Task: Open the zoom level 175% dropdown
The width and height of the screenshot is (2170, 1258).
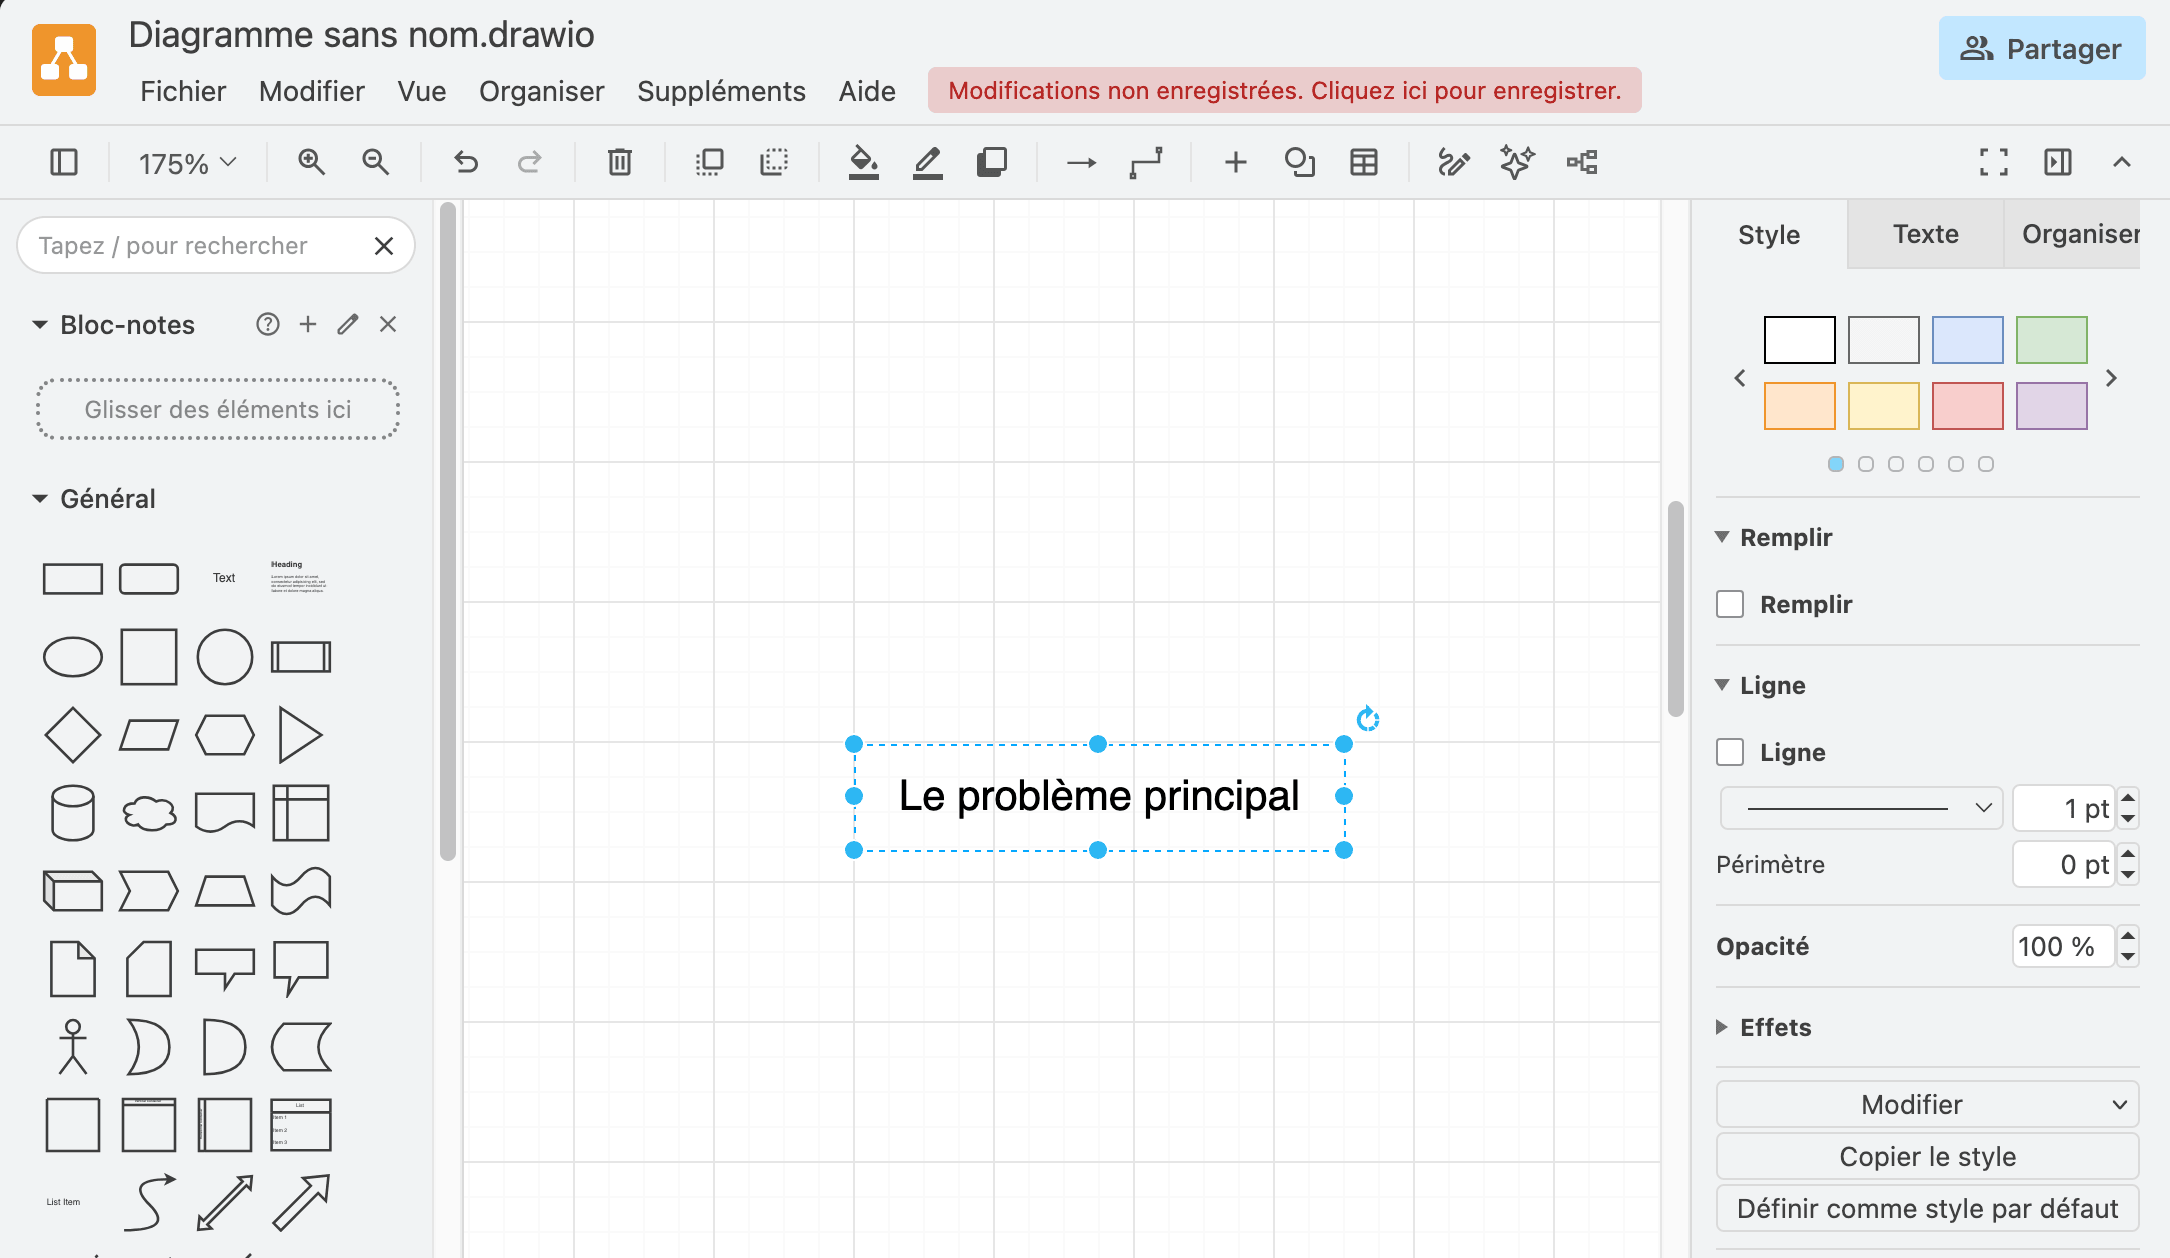Action: [x=187, y=163]
